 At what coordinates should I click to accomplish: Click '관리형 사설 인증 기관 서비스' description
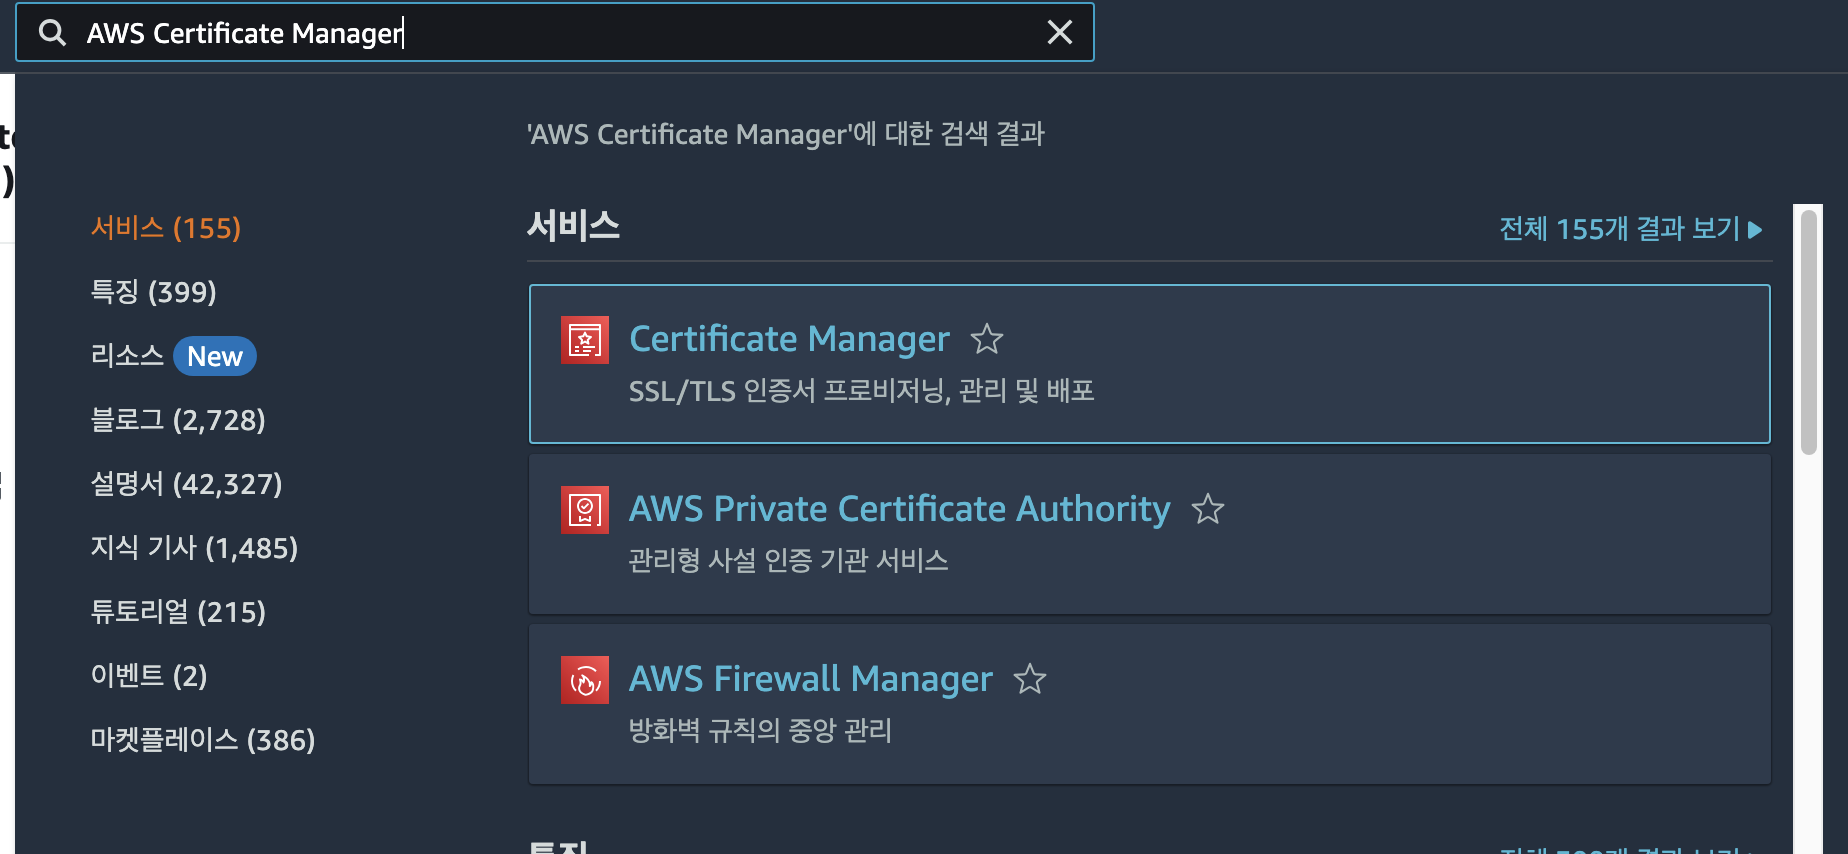point(789,561)
